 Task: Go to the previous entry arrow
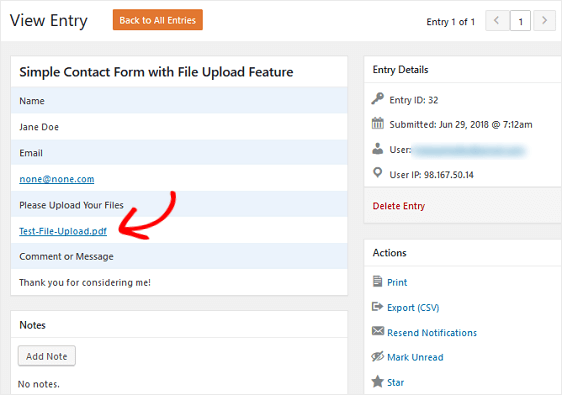[497, 20]
